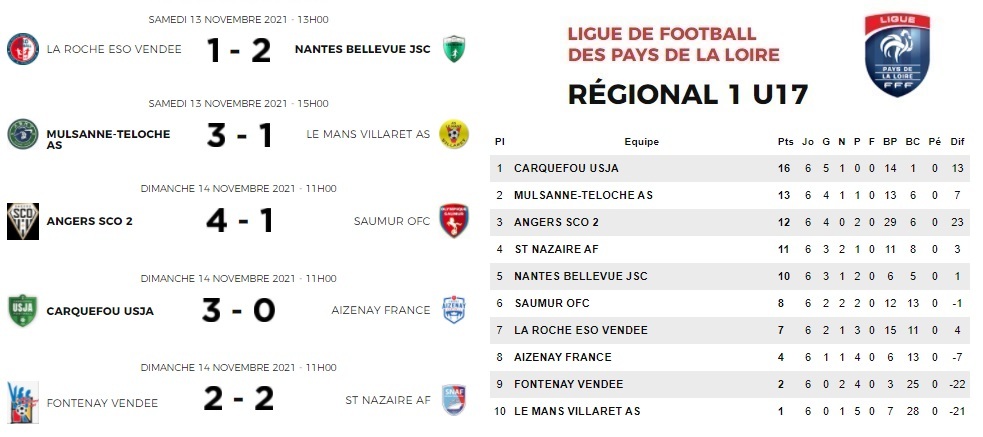The width and height of the screenshot is (983, 437).
Task: Click the Saumur OFC shield logo
Action: coord(455,220)
